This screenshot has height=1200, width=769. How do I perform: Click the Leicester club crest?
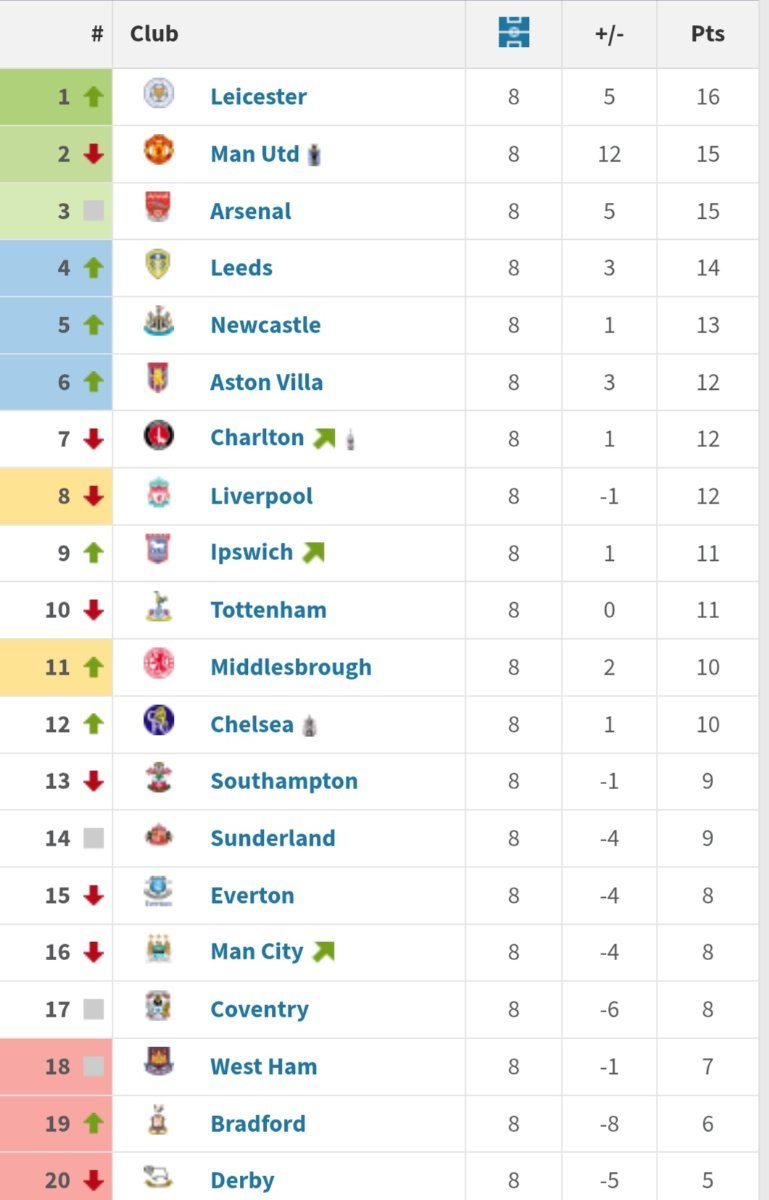click(158, 94)
